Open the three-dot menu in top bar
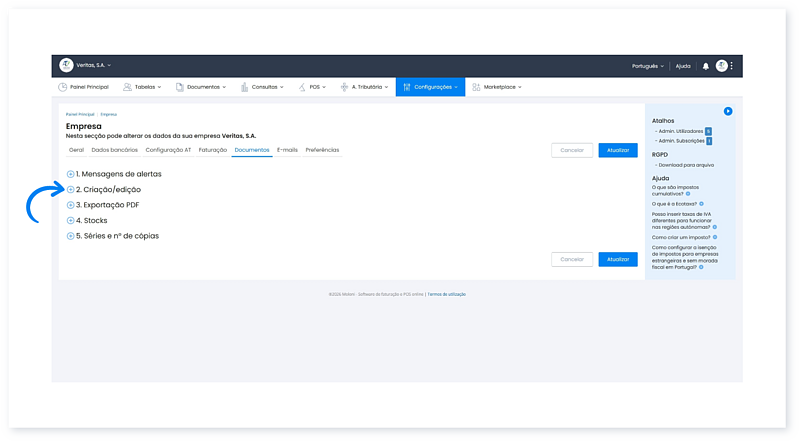This screenshot has width=800, height=442. (x=732, y=66)
